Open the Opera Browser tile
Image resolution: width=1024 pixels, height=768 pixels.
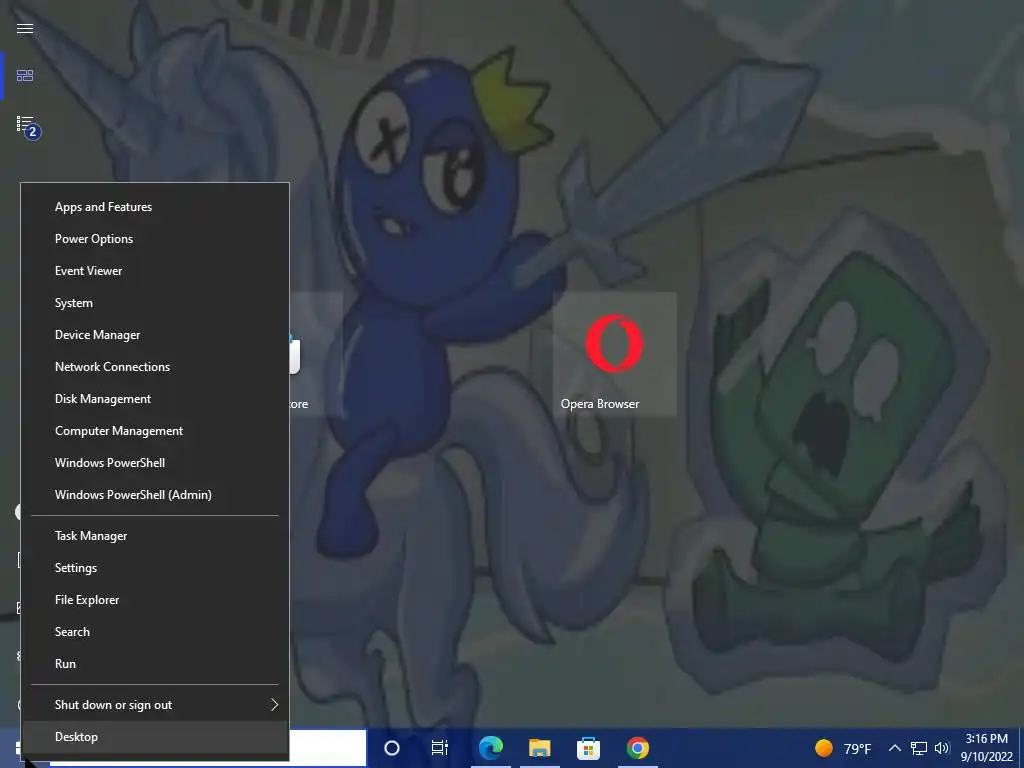coord(615,354)
